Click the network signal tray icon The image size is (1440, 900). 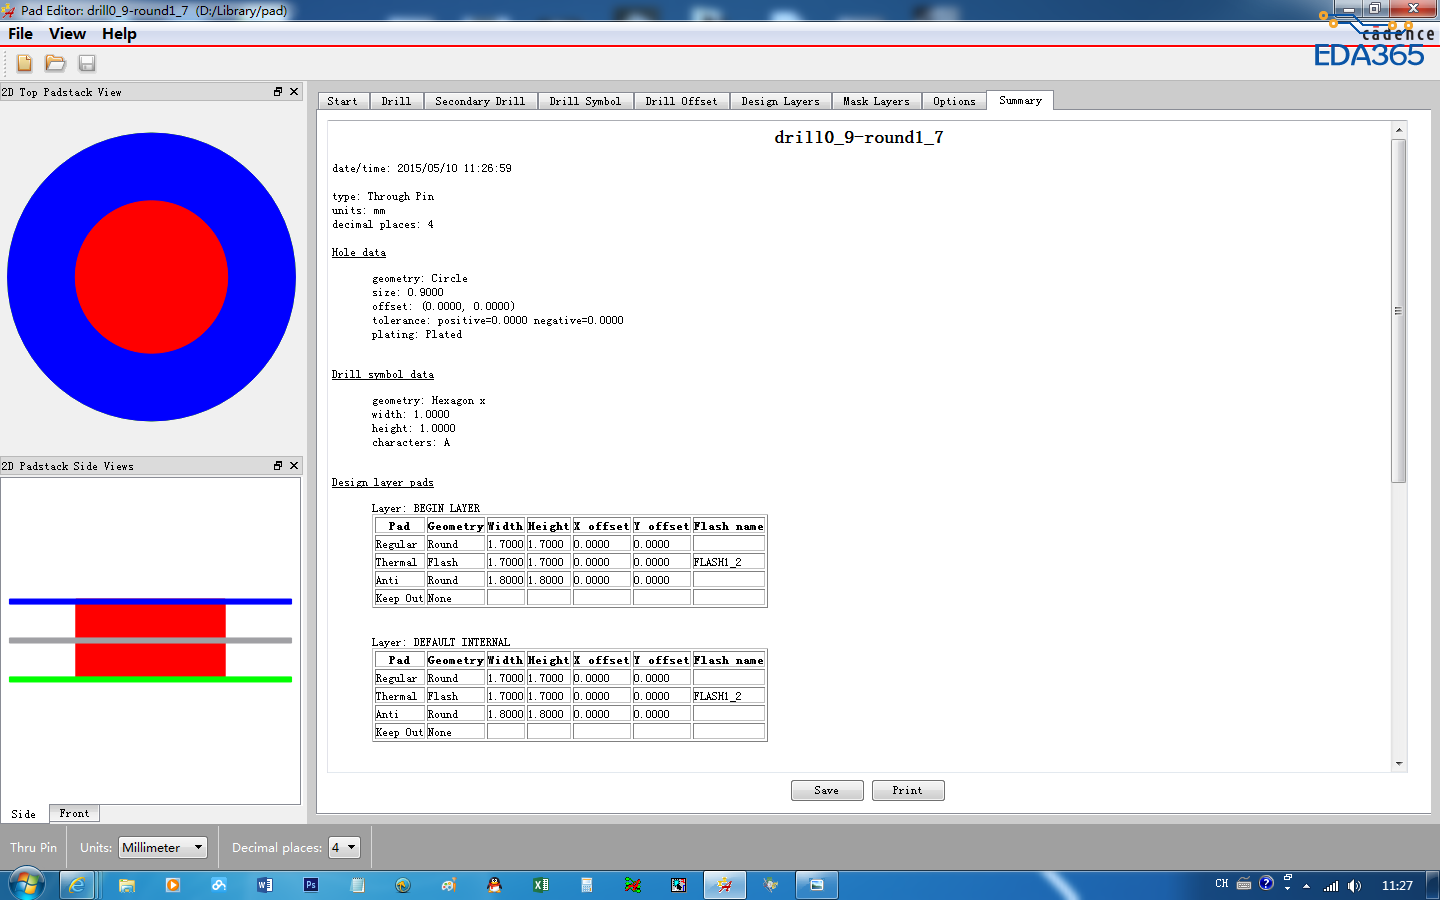pos(1331,886)
